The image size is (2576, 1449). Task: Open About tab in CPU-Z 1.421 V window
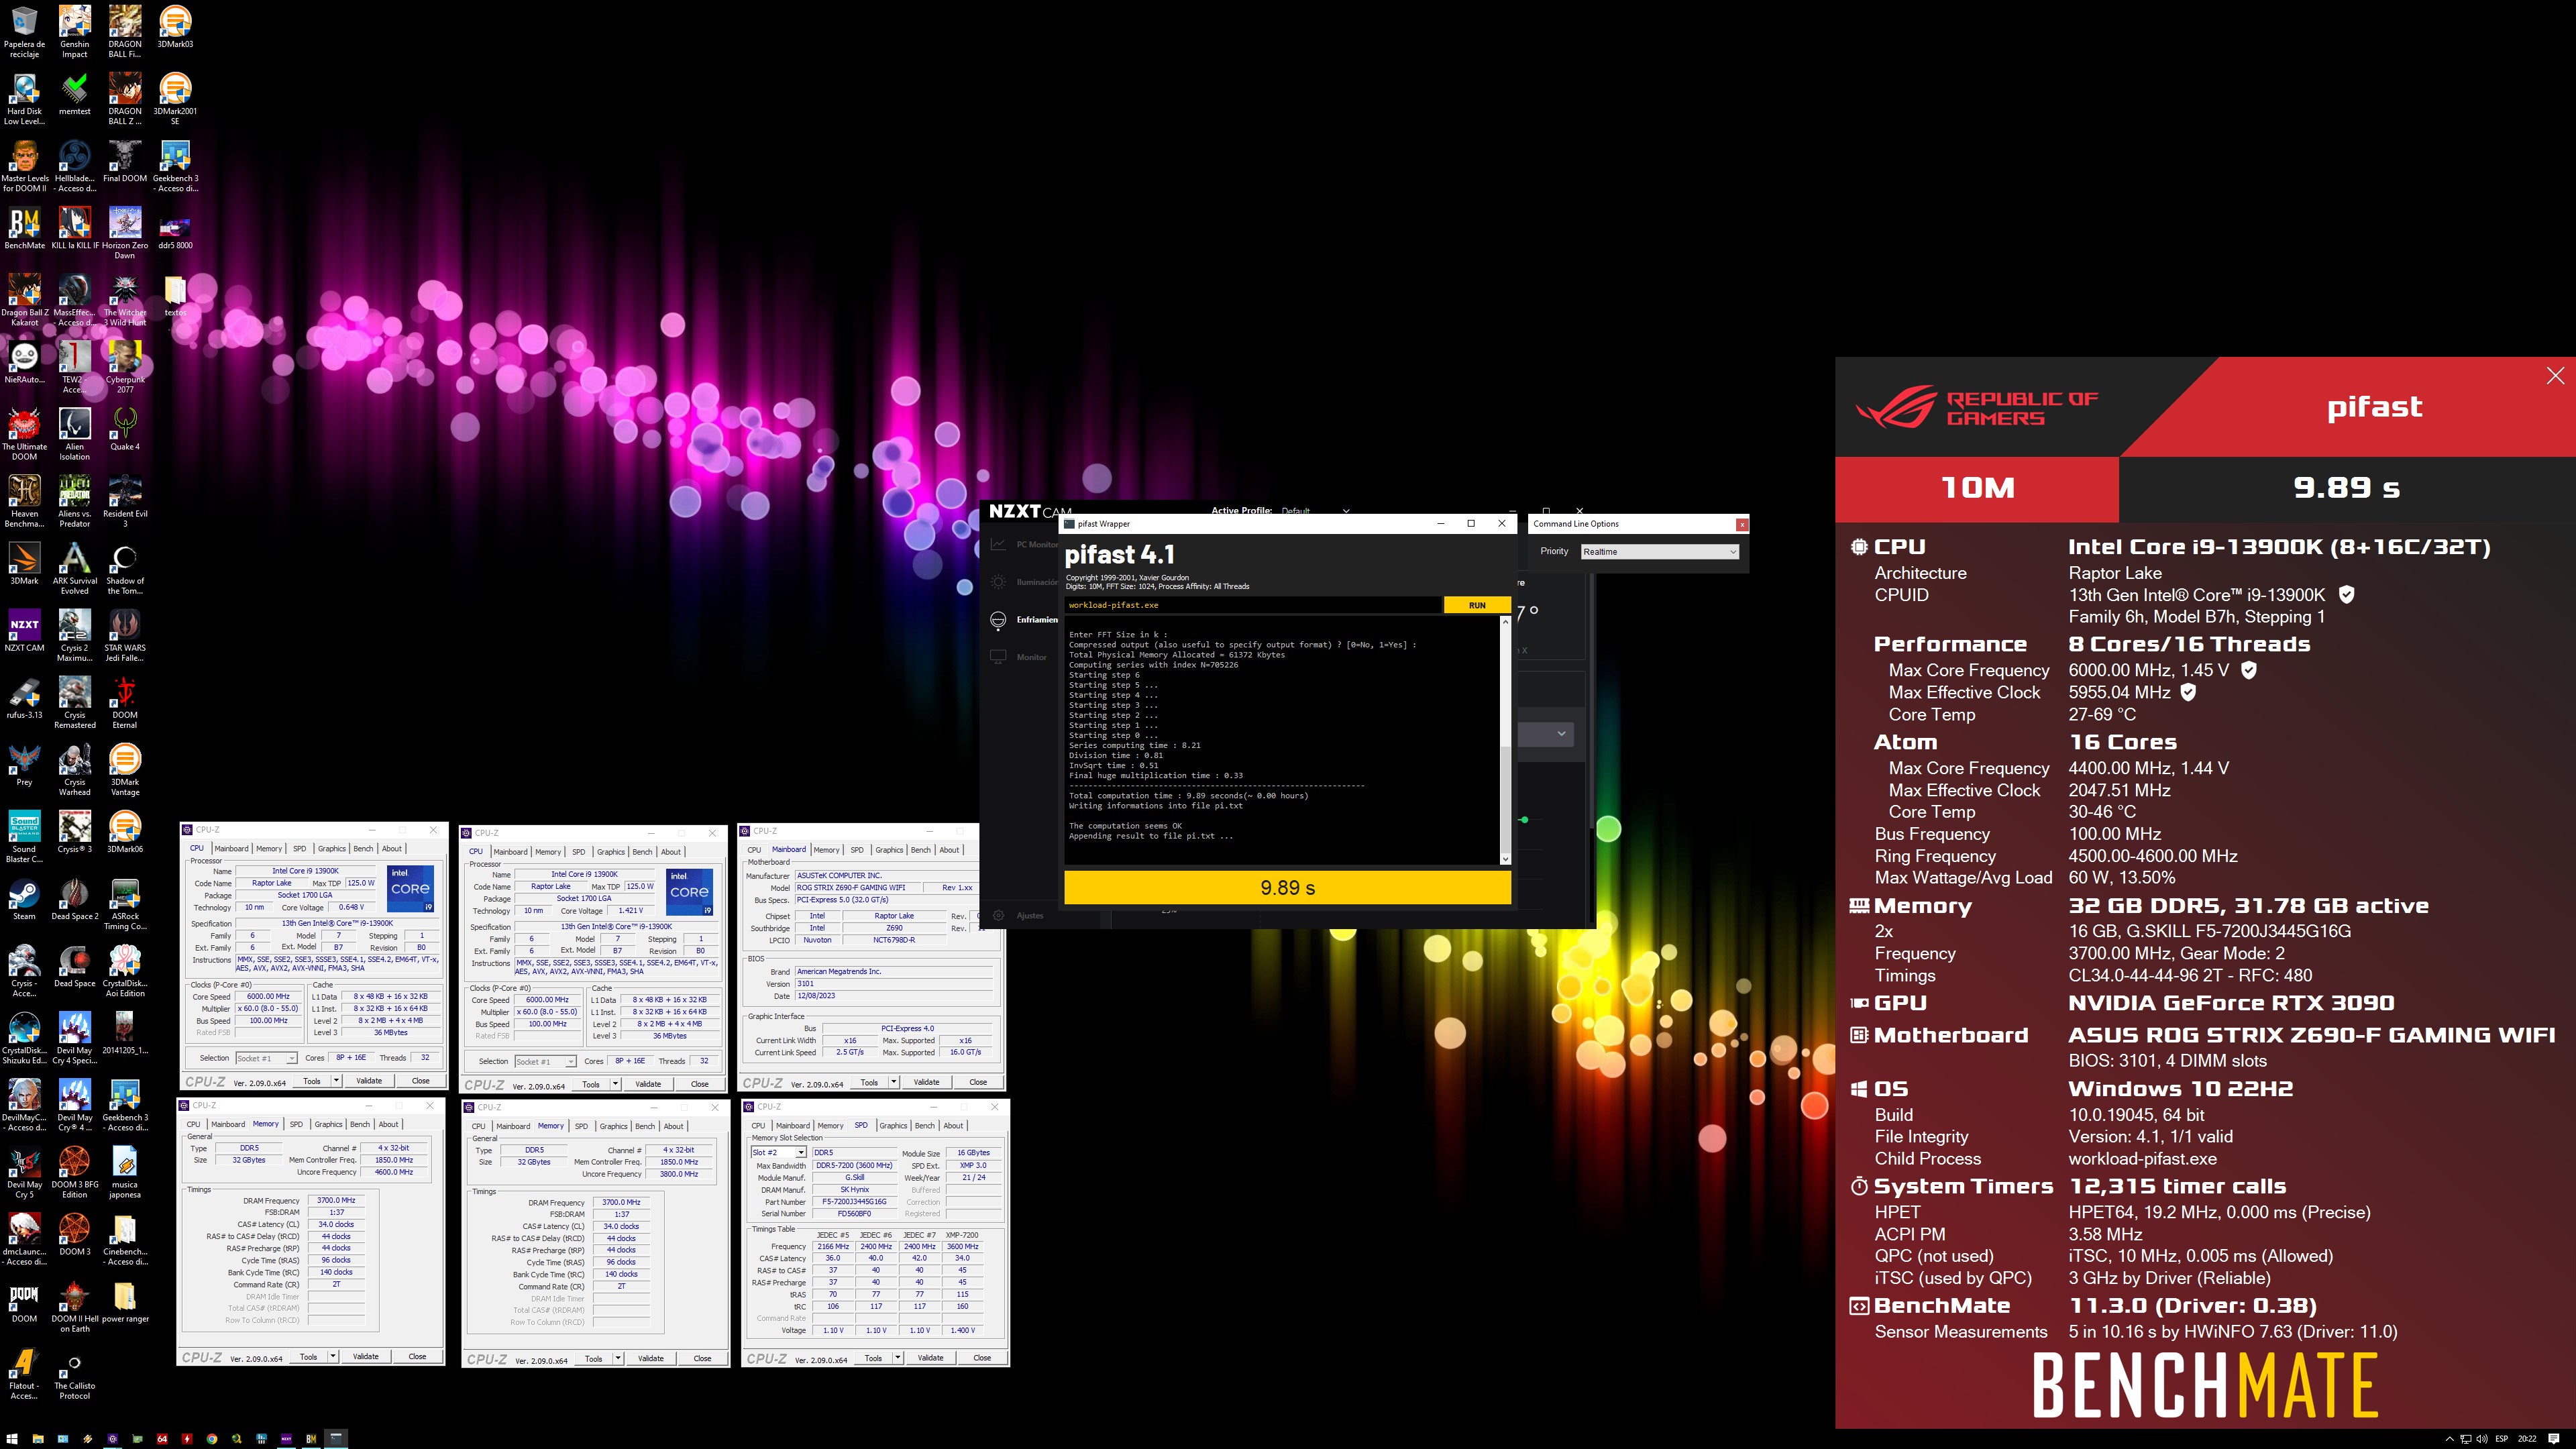671,852
